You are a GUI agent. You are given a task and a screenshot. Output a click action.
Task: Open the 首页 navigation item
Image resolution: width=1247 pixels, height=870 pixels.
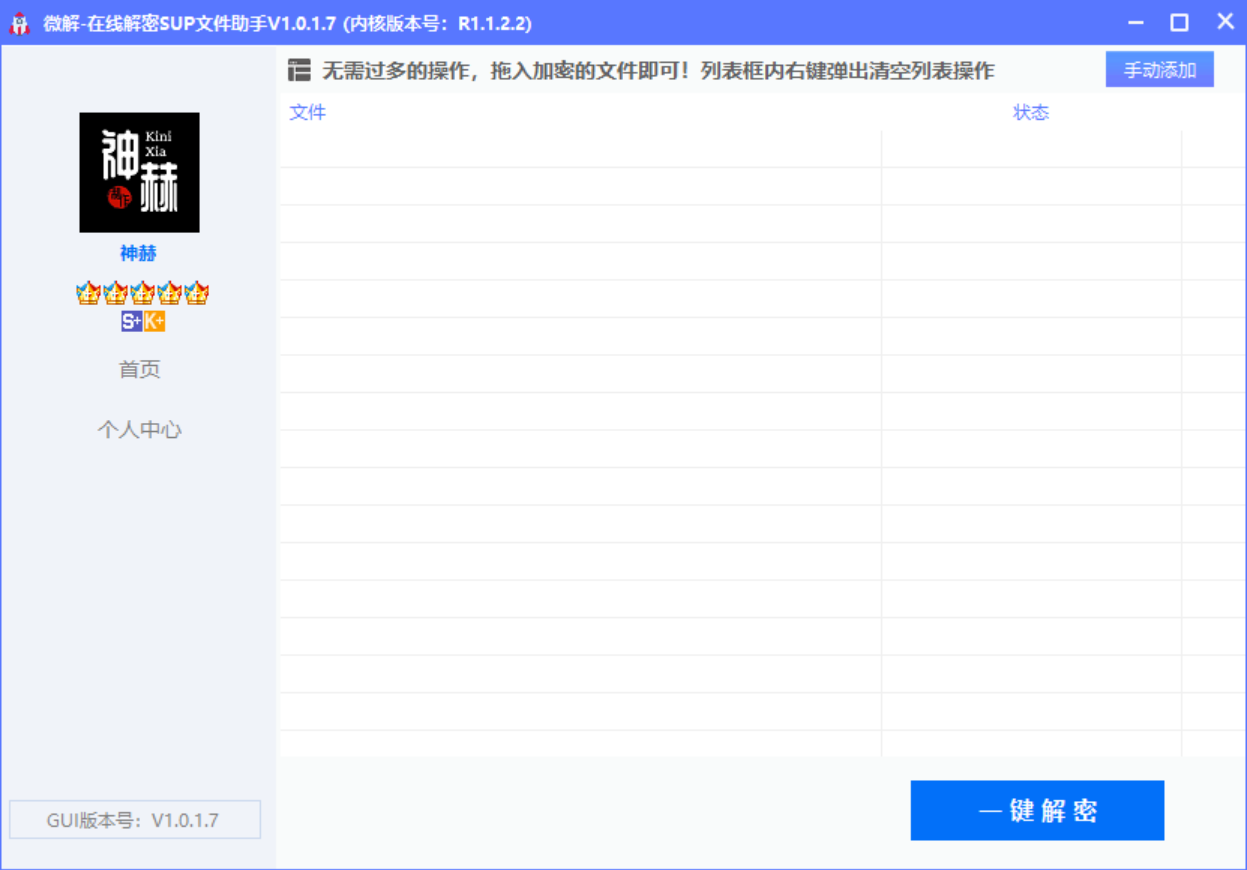pyautogui.click(x=140, y=369)
